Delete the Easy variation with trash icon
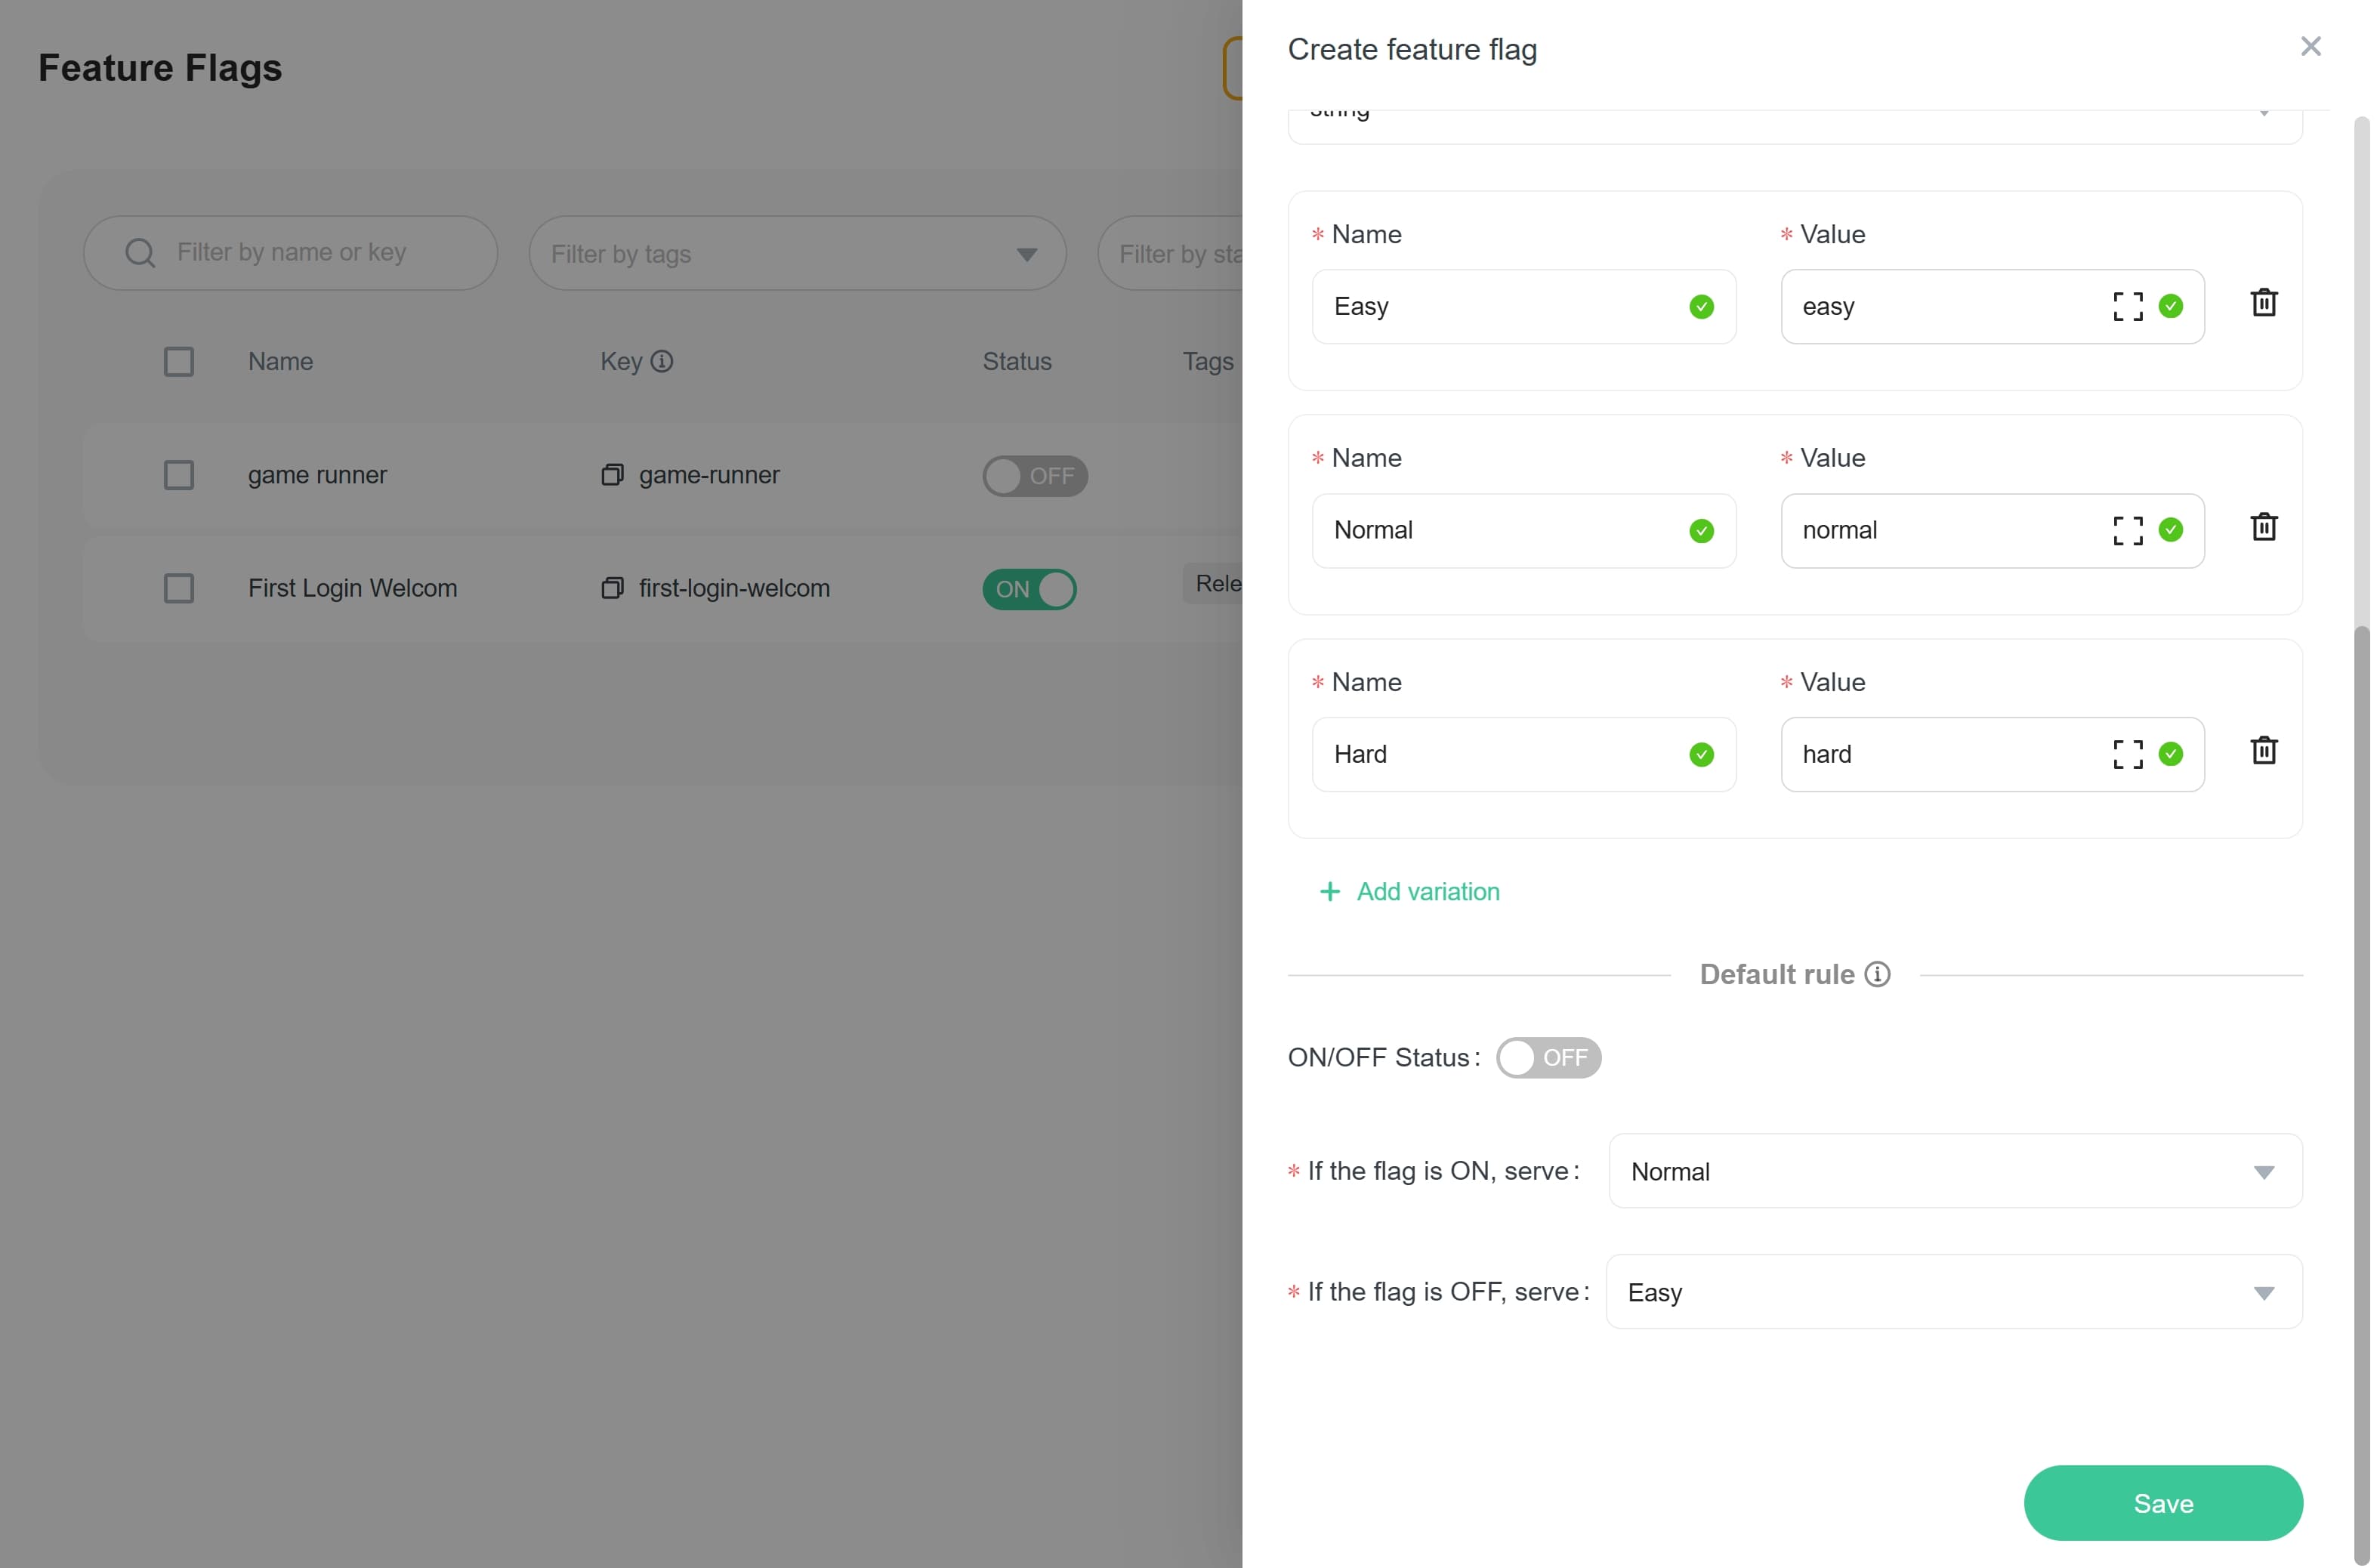This screenshot has height=1568, width=2380. point(2263,303)
